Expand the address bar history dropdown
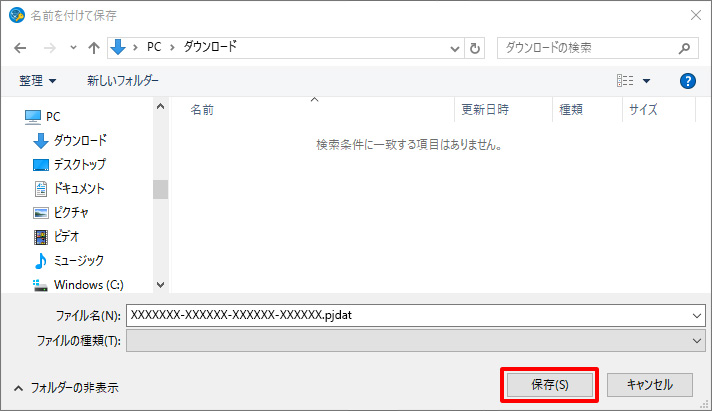Image resolution: width=712 pixels, height=411 pixels. tap(455, 48)
